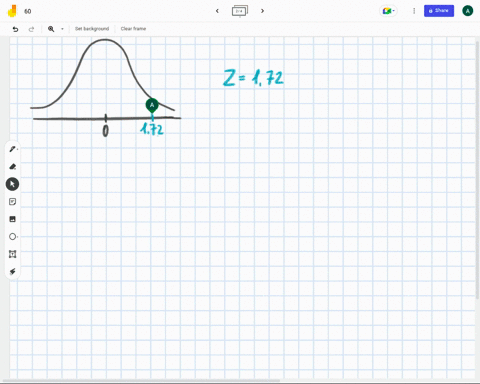Click the collaborator cursor marker A
This screenshot has height=384, width=480.
(152, 105)
